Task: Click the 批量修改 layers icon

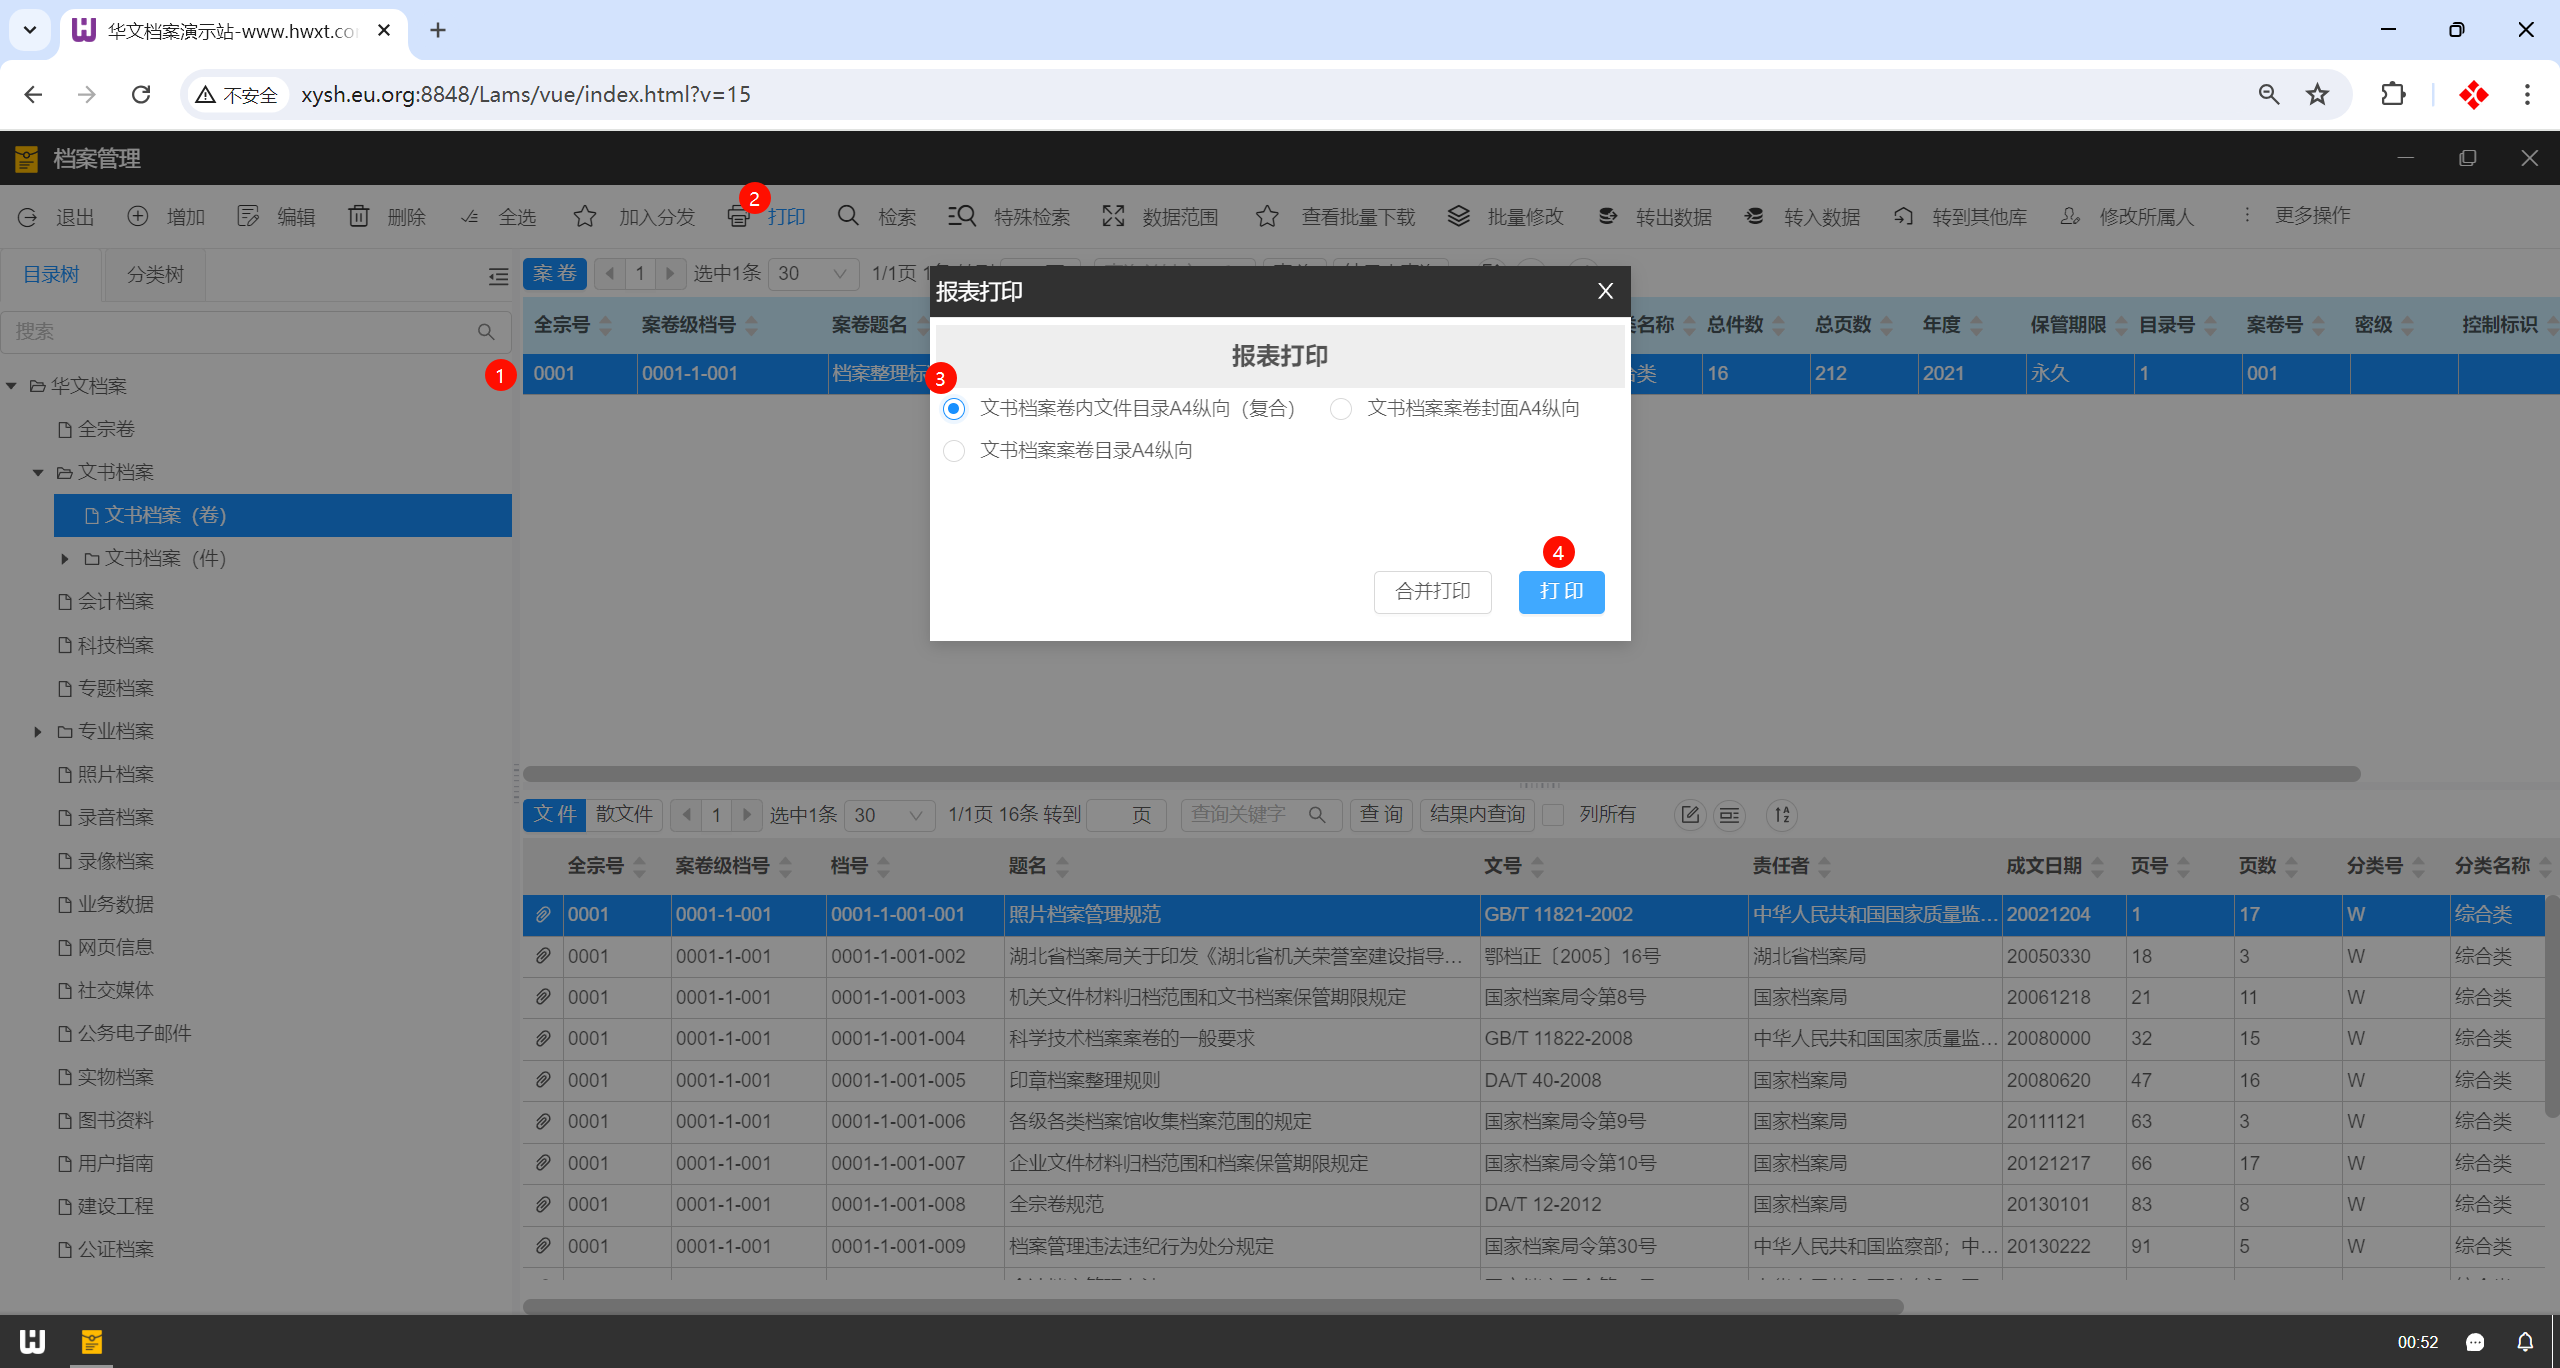Action: [1458, 216]
